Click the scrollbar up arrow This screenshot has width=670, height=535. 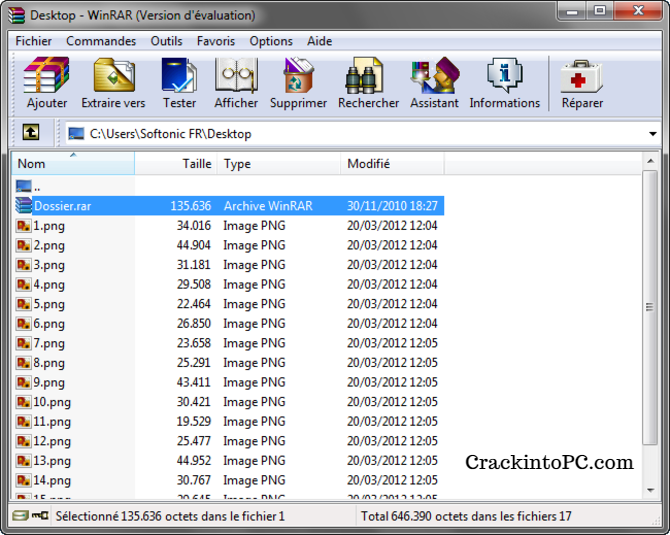(x=650, y=161)
